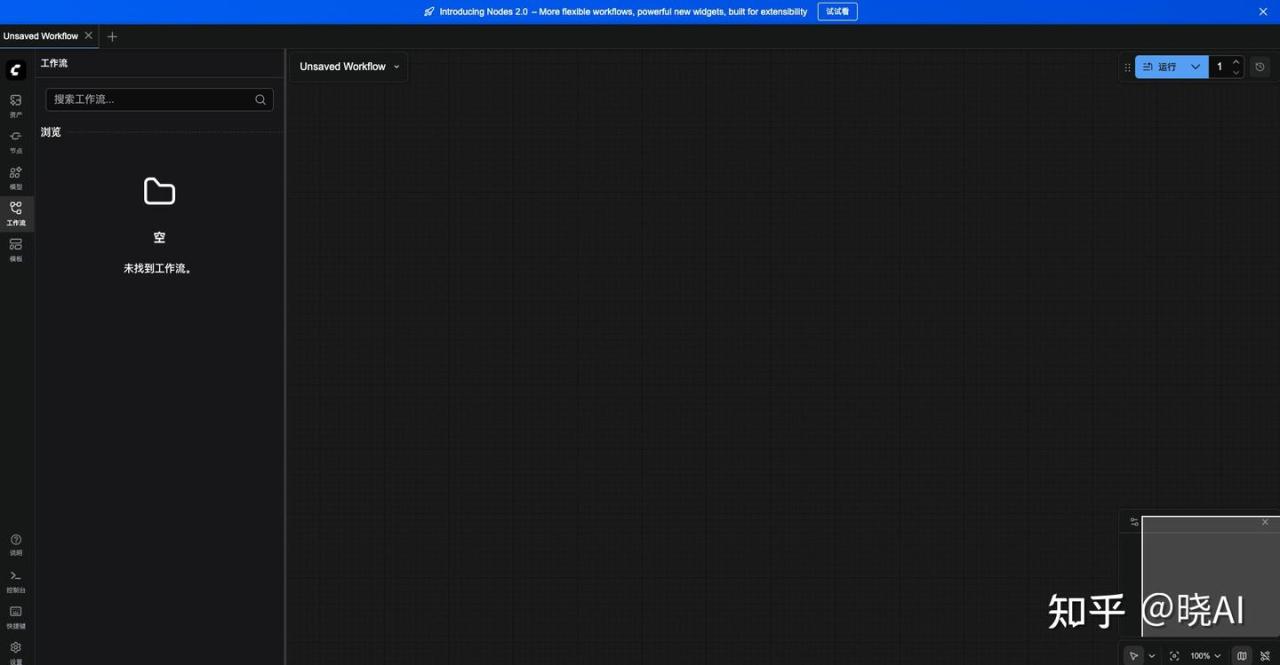The width and height of the screenshot is (1280, 665).
Task: Open the 节点 (Nodes) library panel
Action: point(16,140)
